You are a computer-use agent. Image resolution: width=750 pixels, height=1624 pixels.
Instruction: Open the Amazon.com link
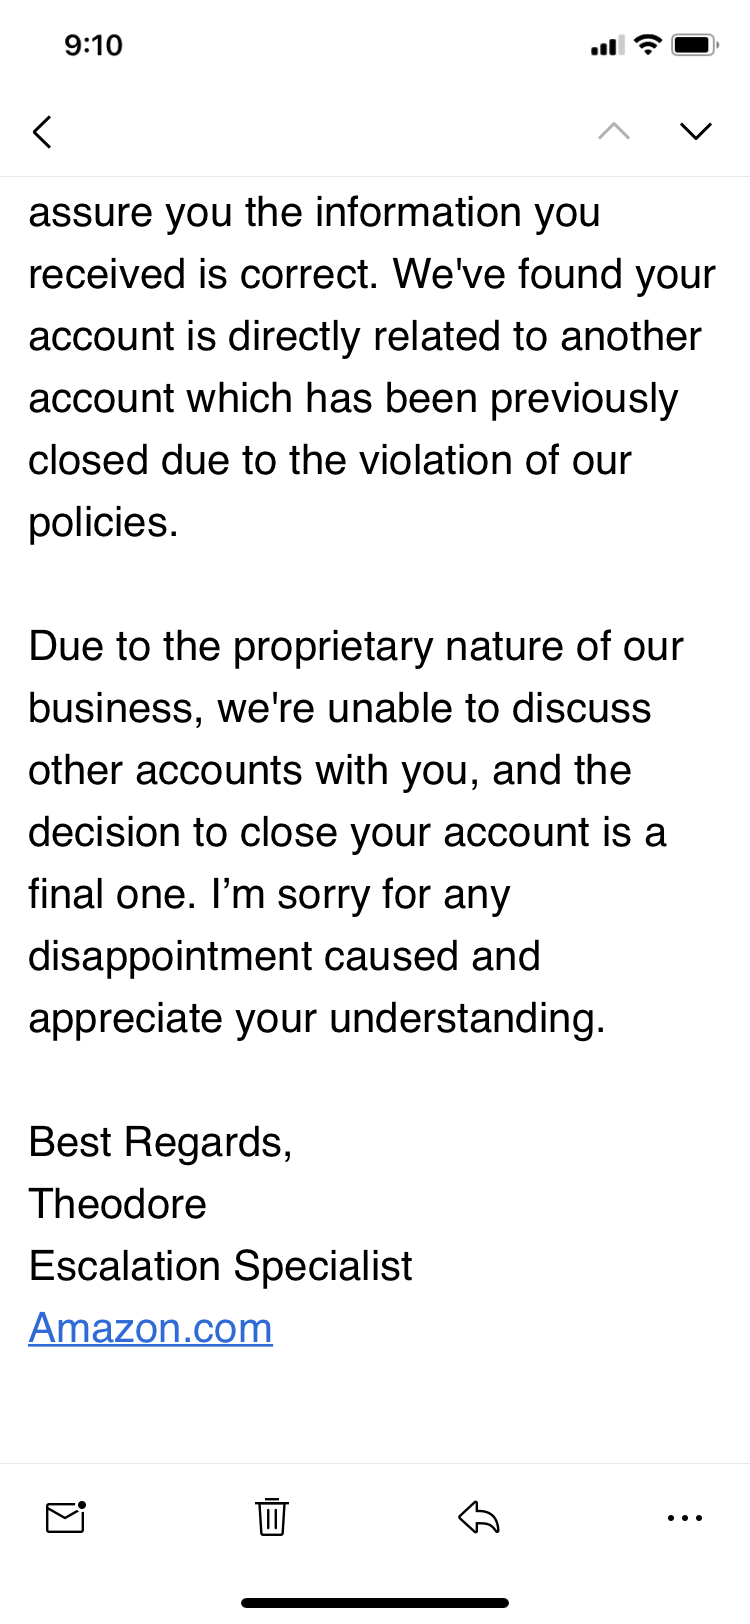(x=151, y=1328)
